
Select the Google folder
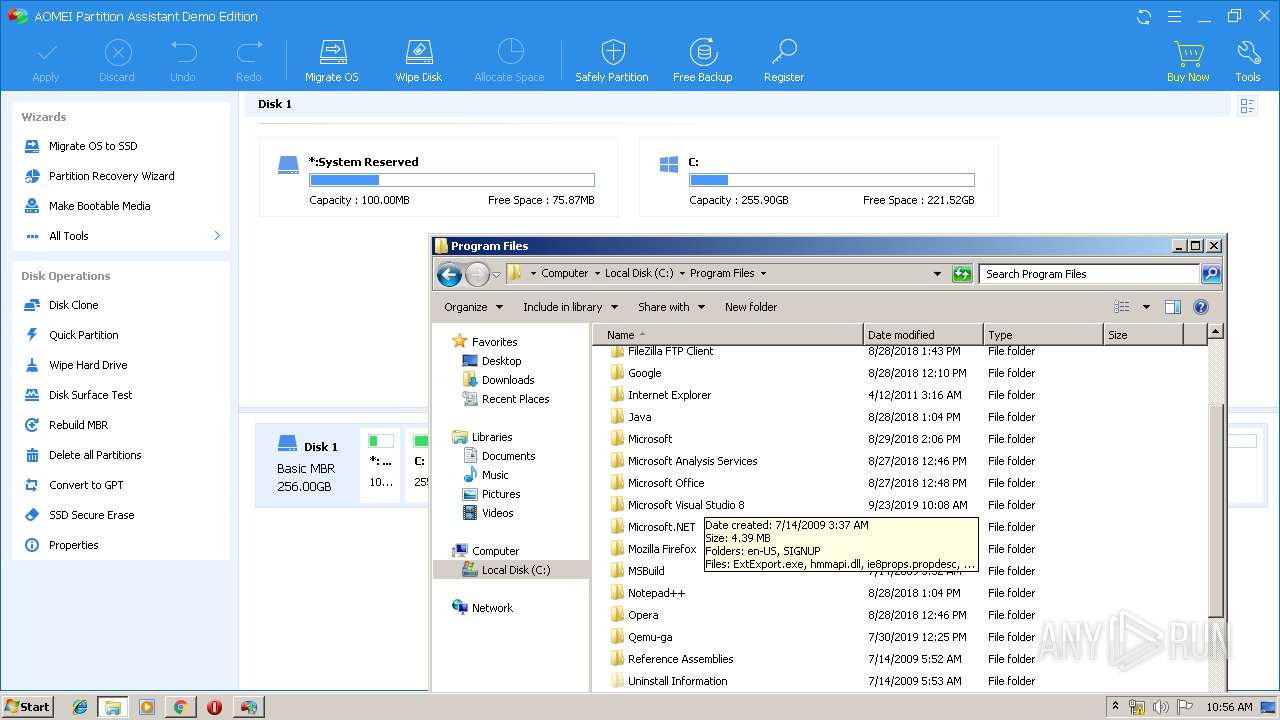(644, 373)
